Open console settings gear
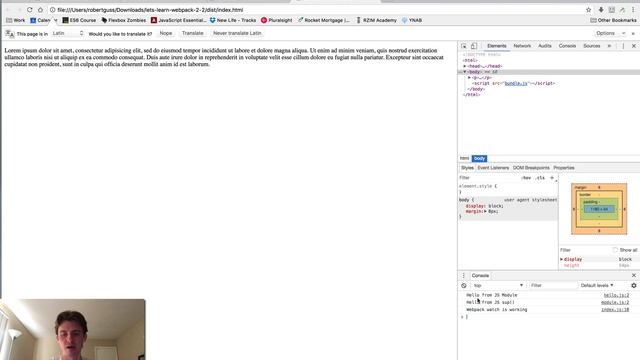The image size is (640, 360). coord(633,286)
